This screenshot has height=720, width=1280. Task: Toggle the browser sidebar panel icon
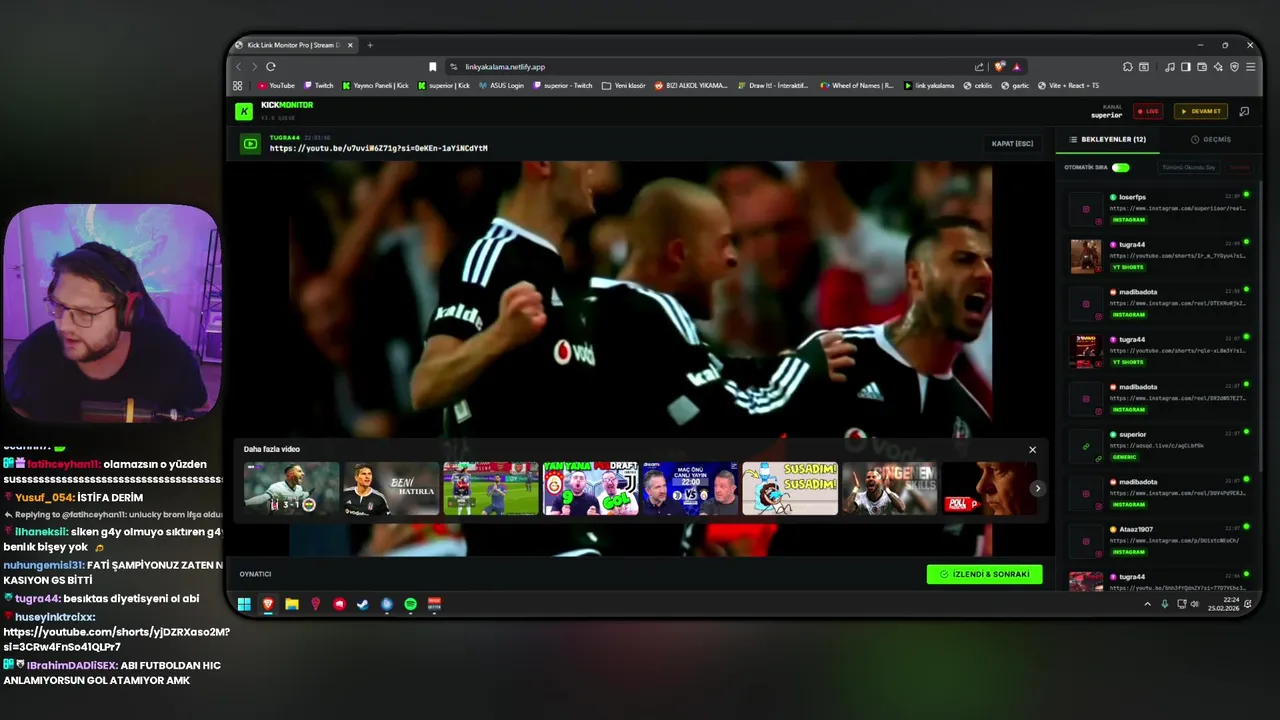pyautogui.click(x=1186, y=66)
